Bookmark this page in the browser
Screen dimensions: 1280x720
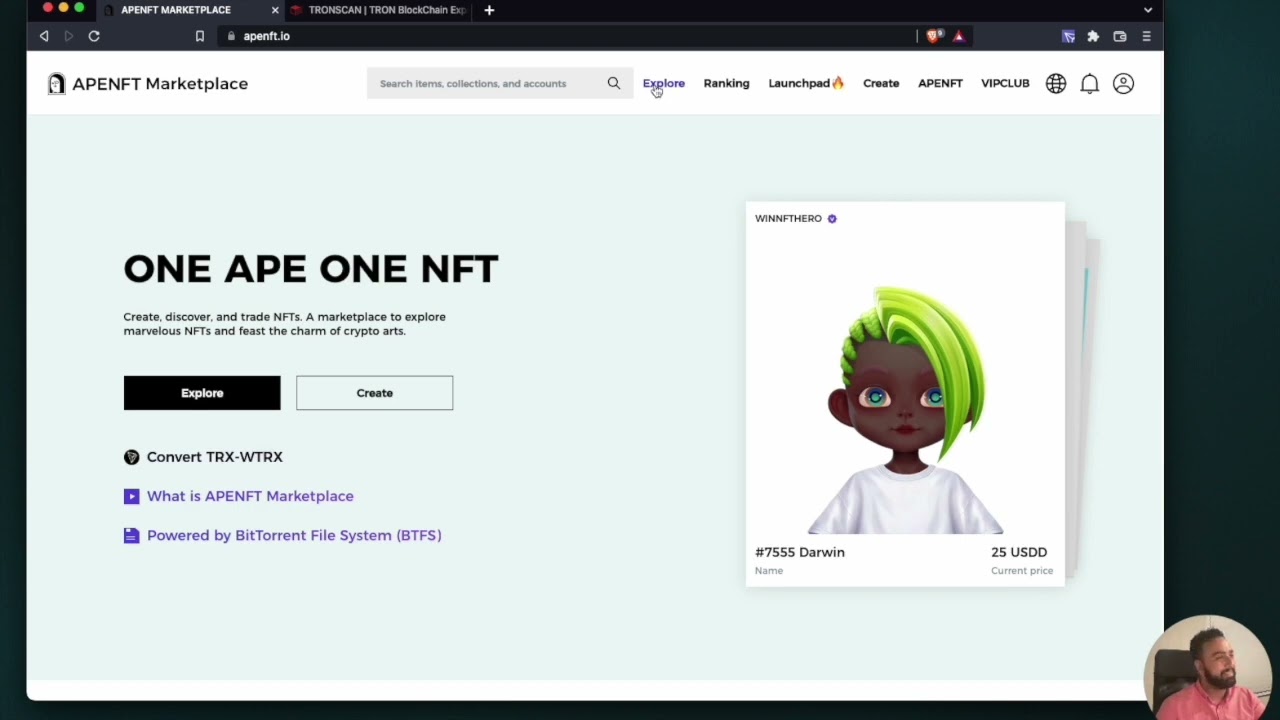pos(200,36)
